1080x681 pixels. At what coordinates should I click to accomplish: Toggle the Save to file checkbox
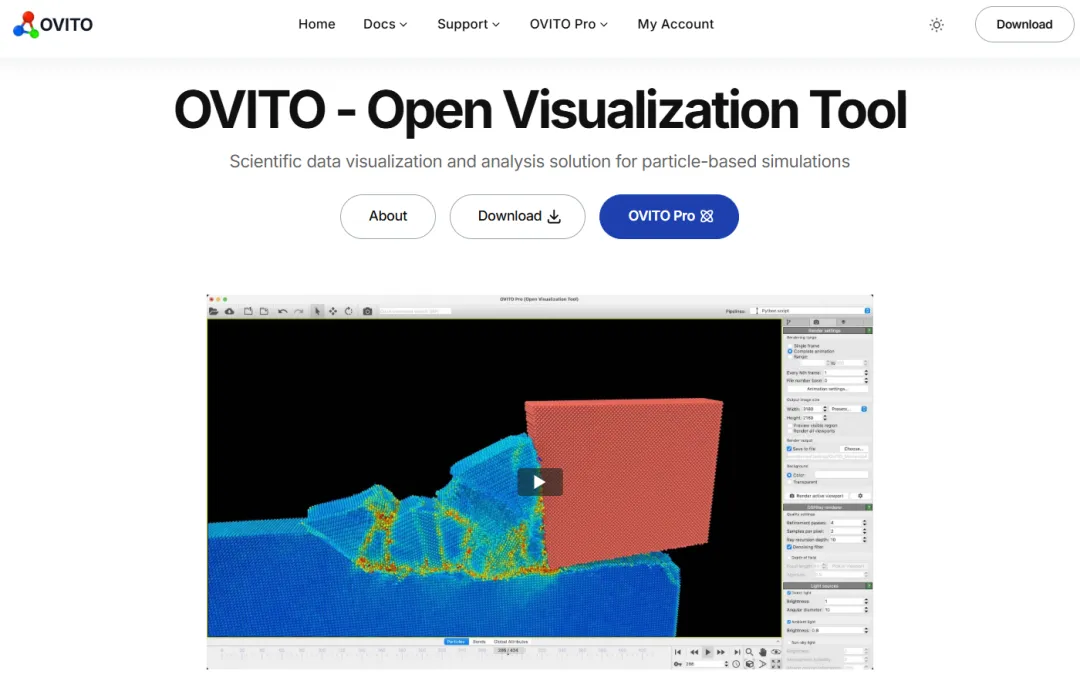pyautogui.click(x=789, y=449)
